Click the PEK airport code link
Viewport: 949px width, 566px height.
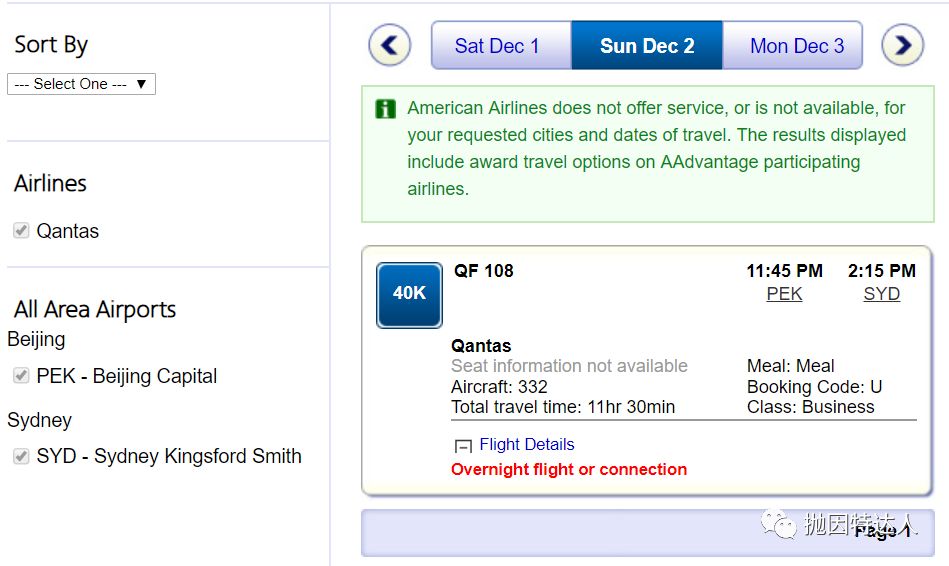[784, 294]
